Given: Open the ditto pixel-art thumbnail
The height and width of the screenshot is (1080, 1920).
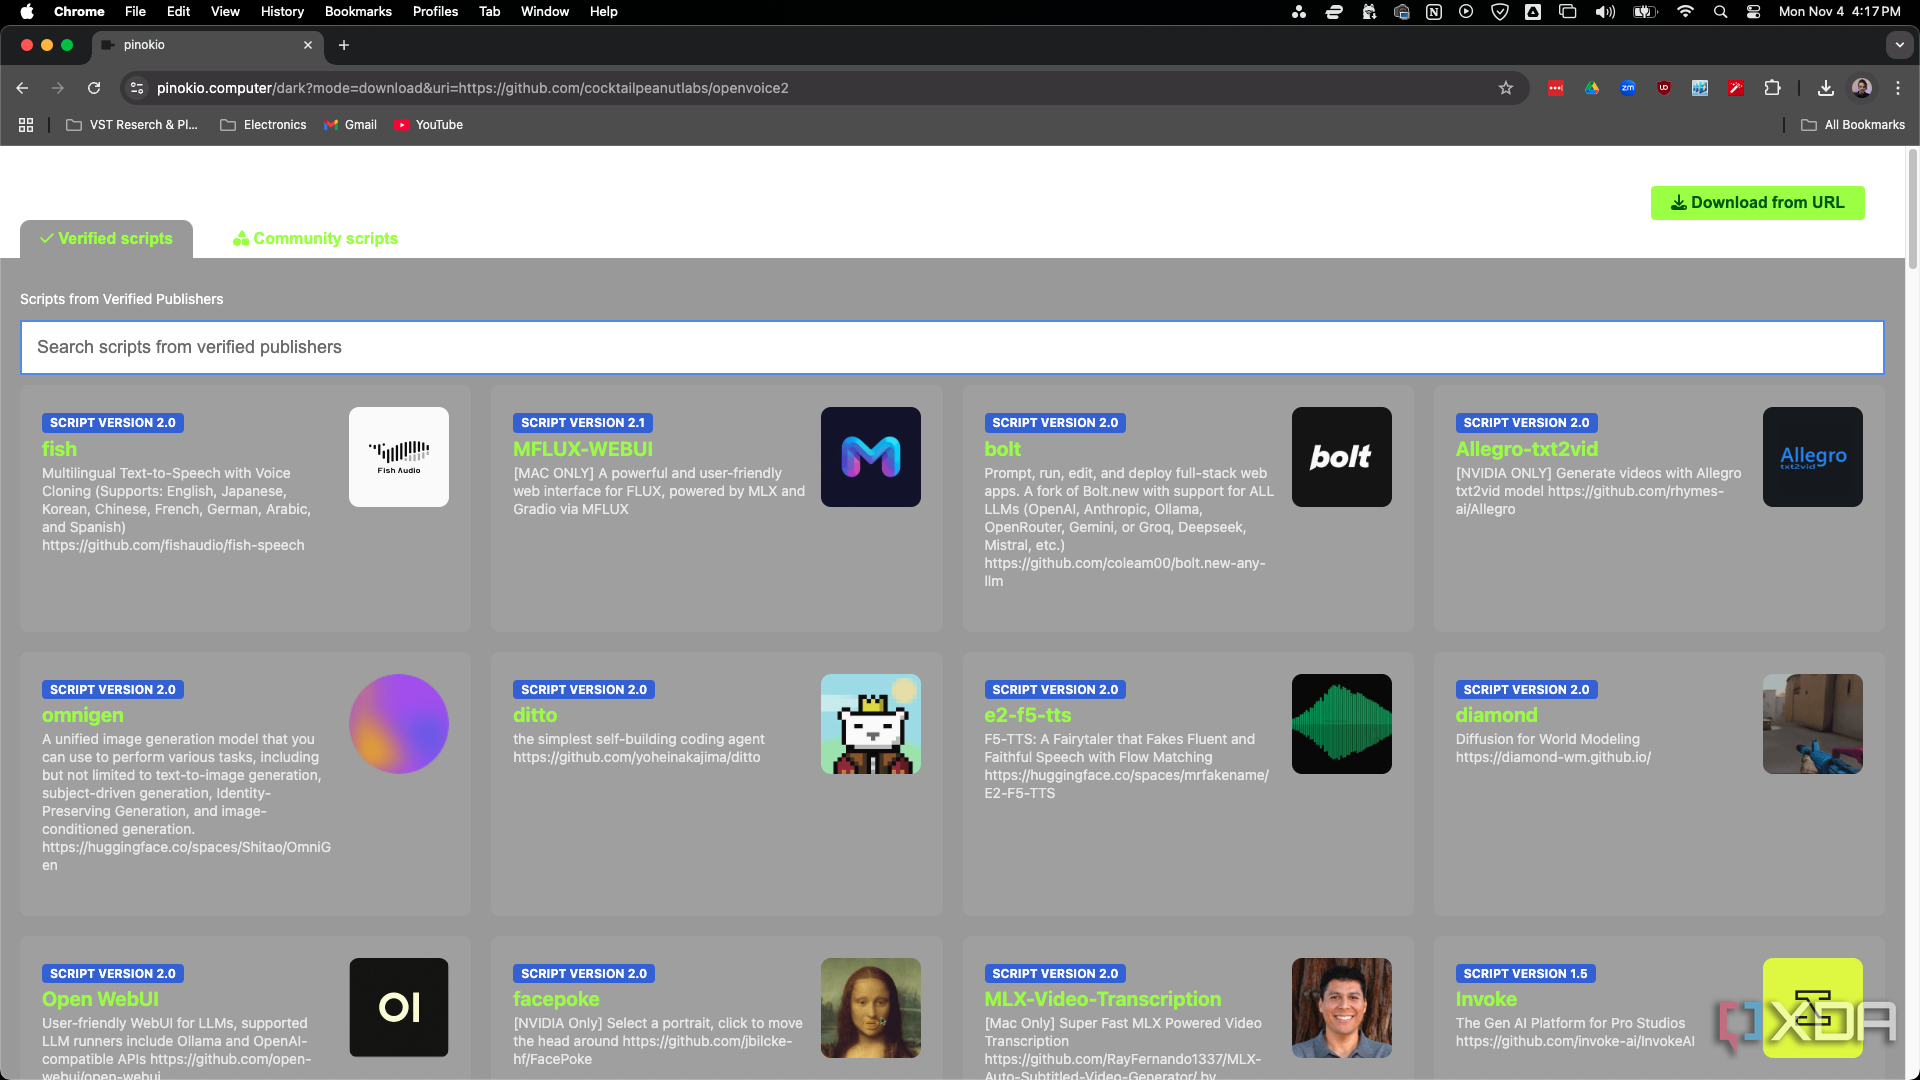Looking at the screenshot, I should [x=871, y=724].
